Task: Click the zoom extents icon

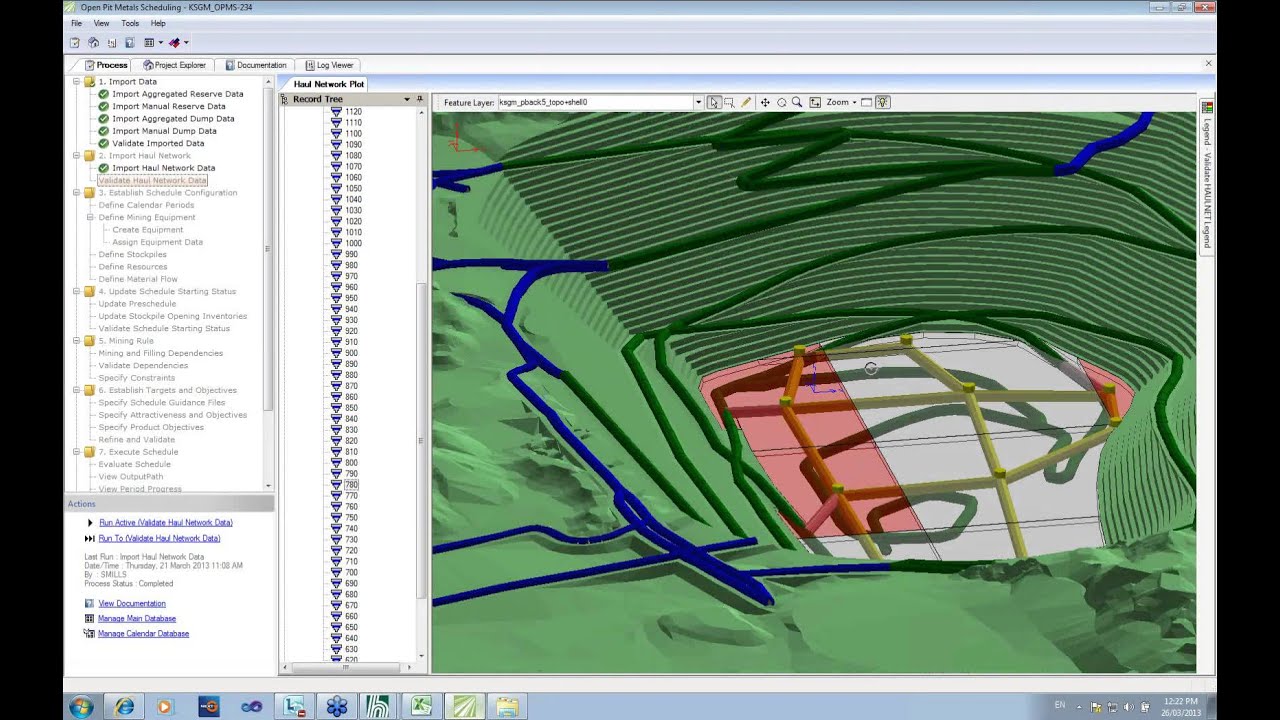Action: tap(815, 102)
